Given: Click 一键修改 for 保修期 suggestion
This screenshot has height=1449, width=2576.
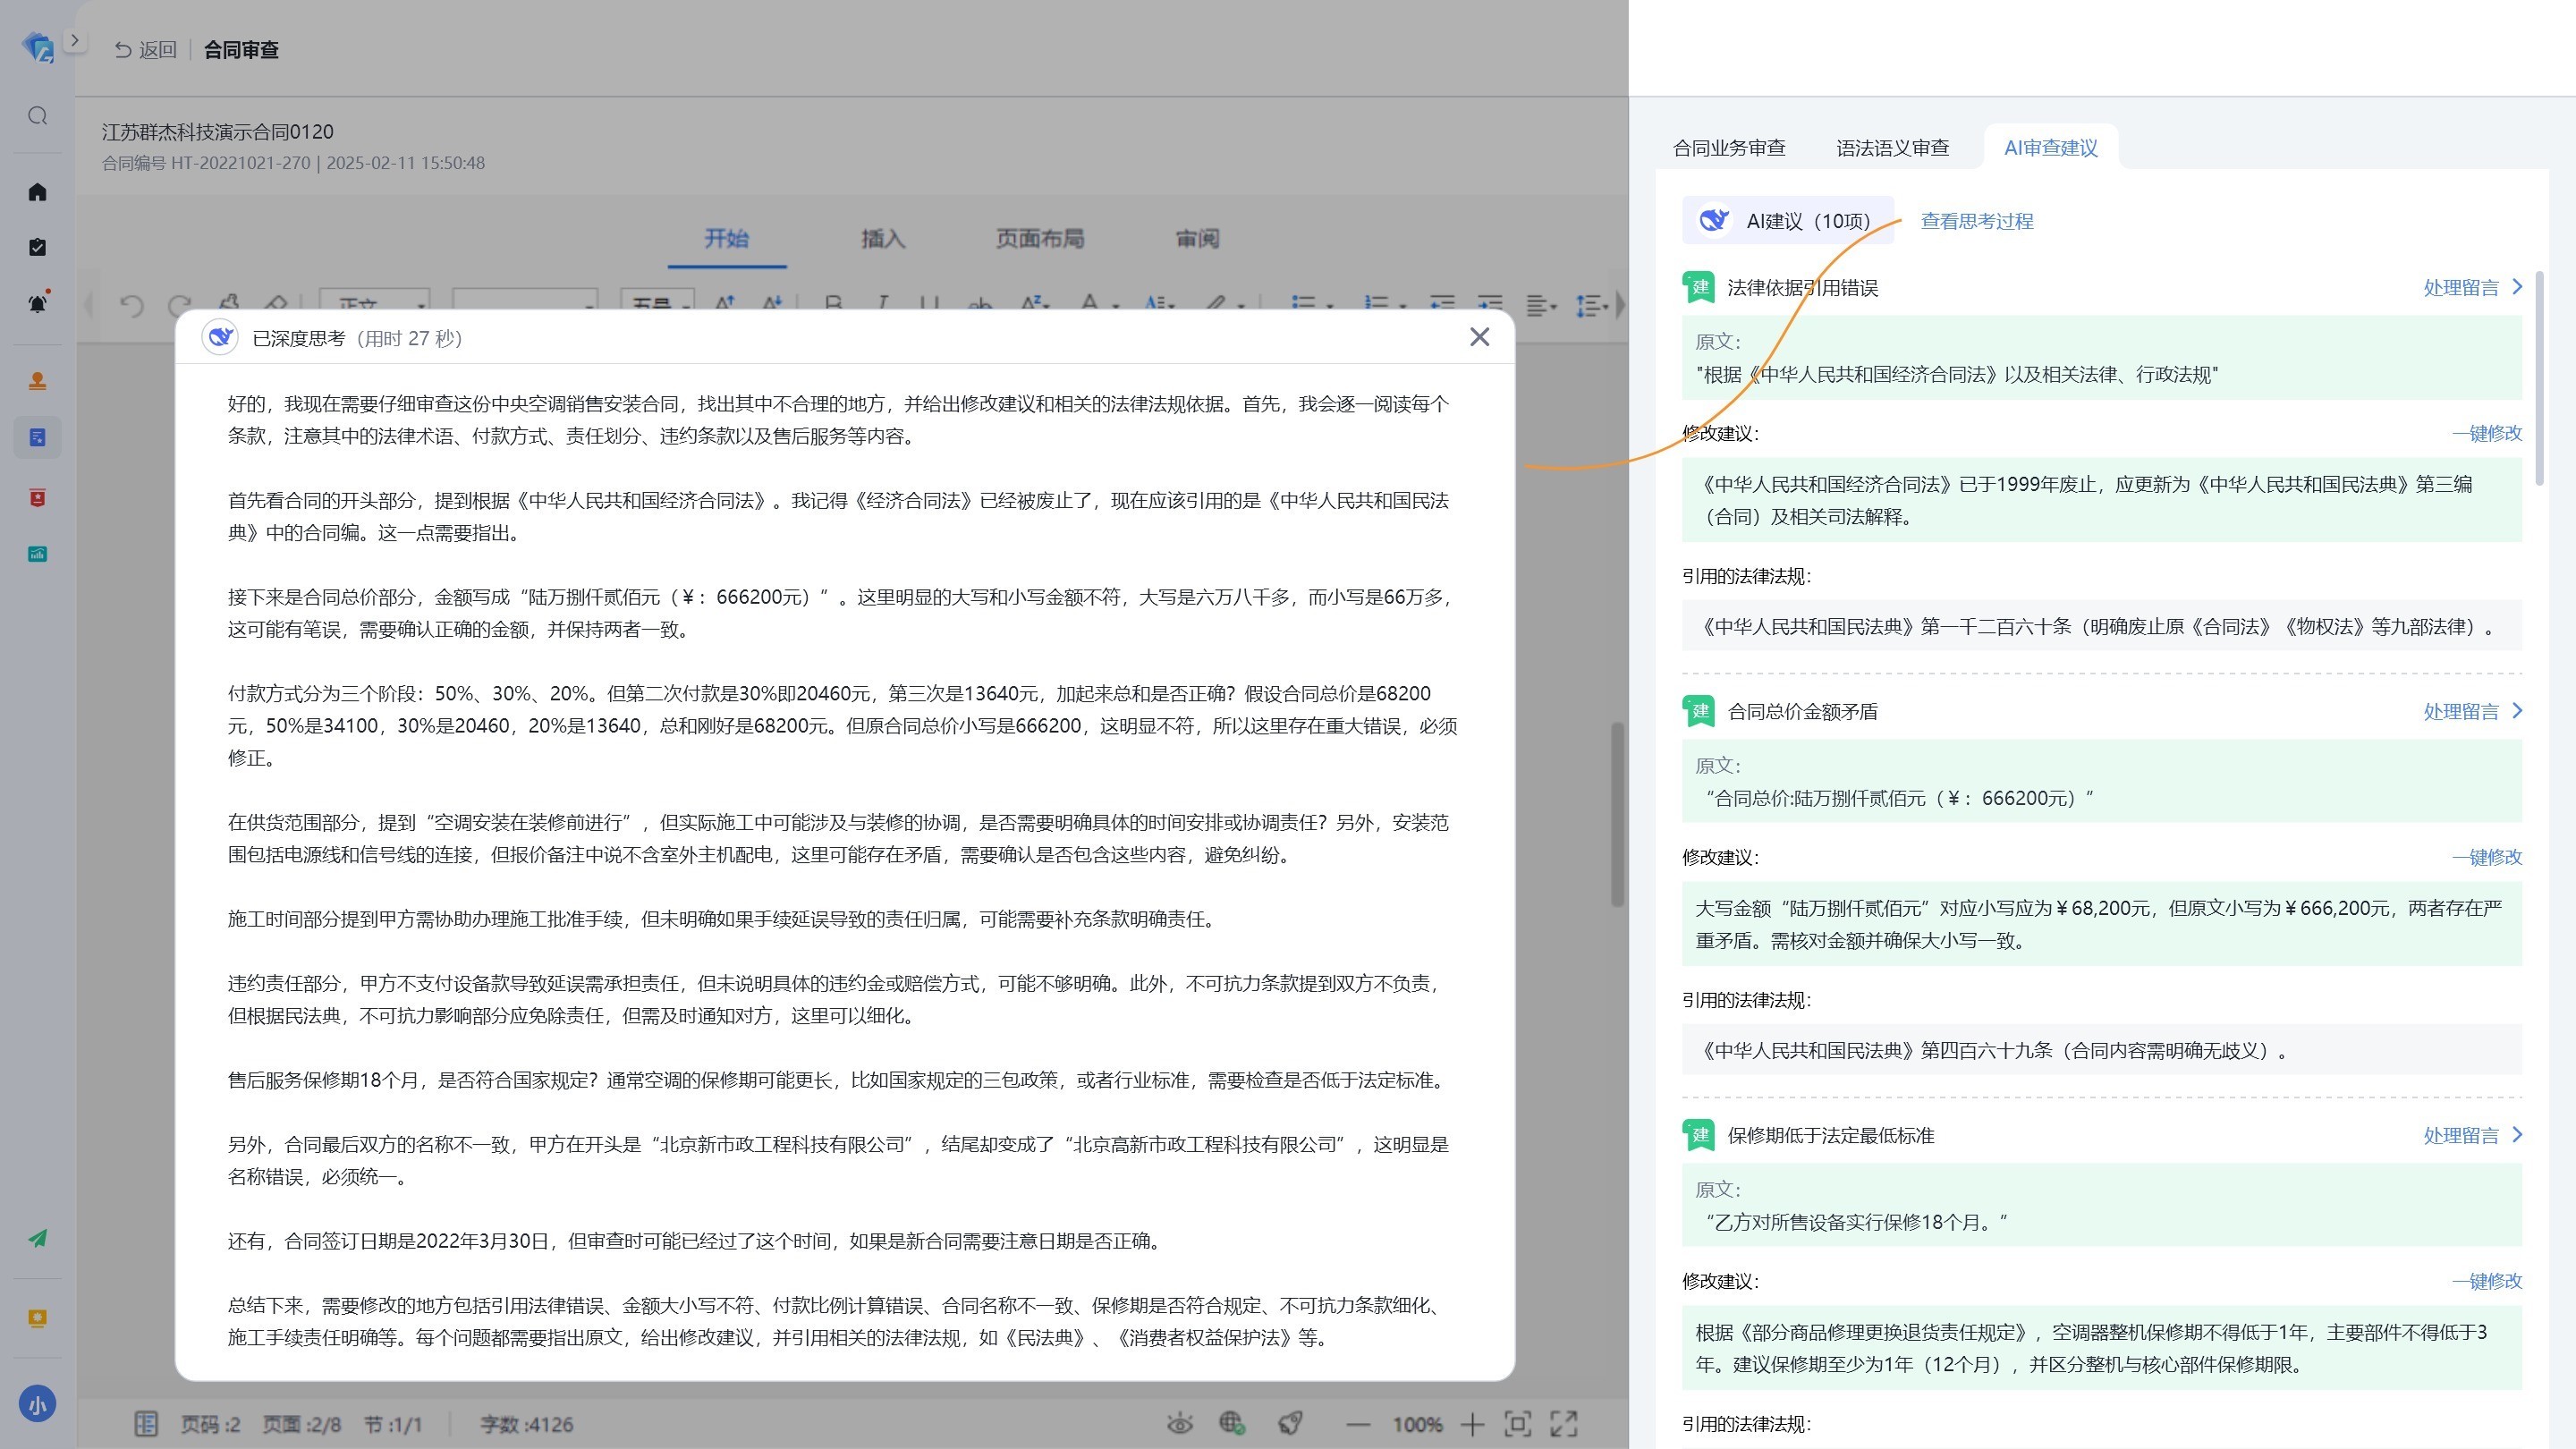Looking at the screenshot, I should [x=2486, y=1281].
